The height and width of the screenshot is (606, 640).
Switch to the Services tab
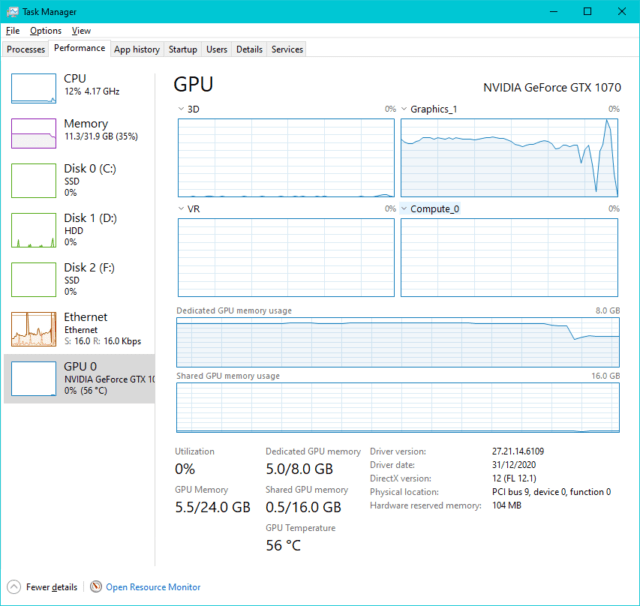tap(287, 49)
